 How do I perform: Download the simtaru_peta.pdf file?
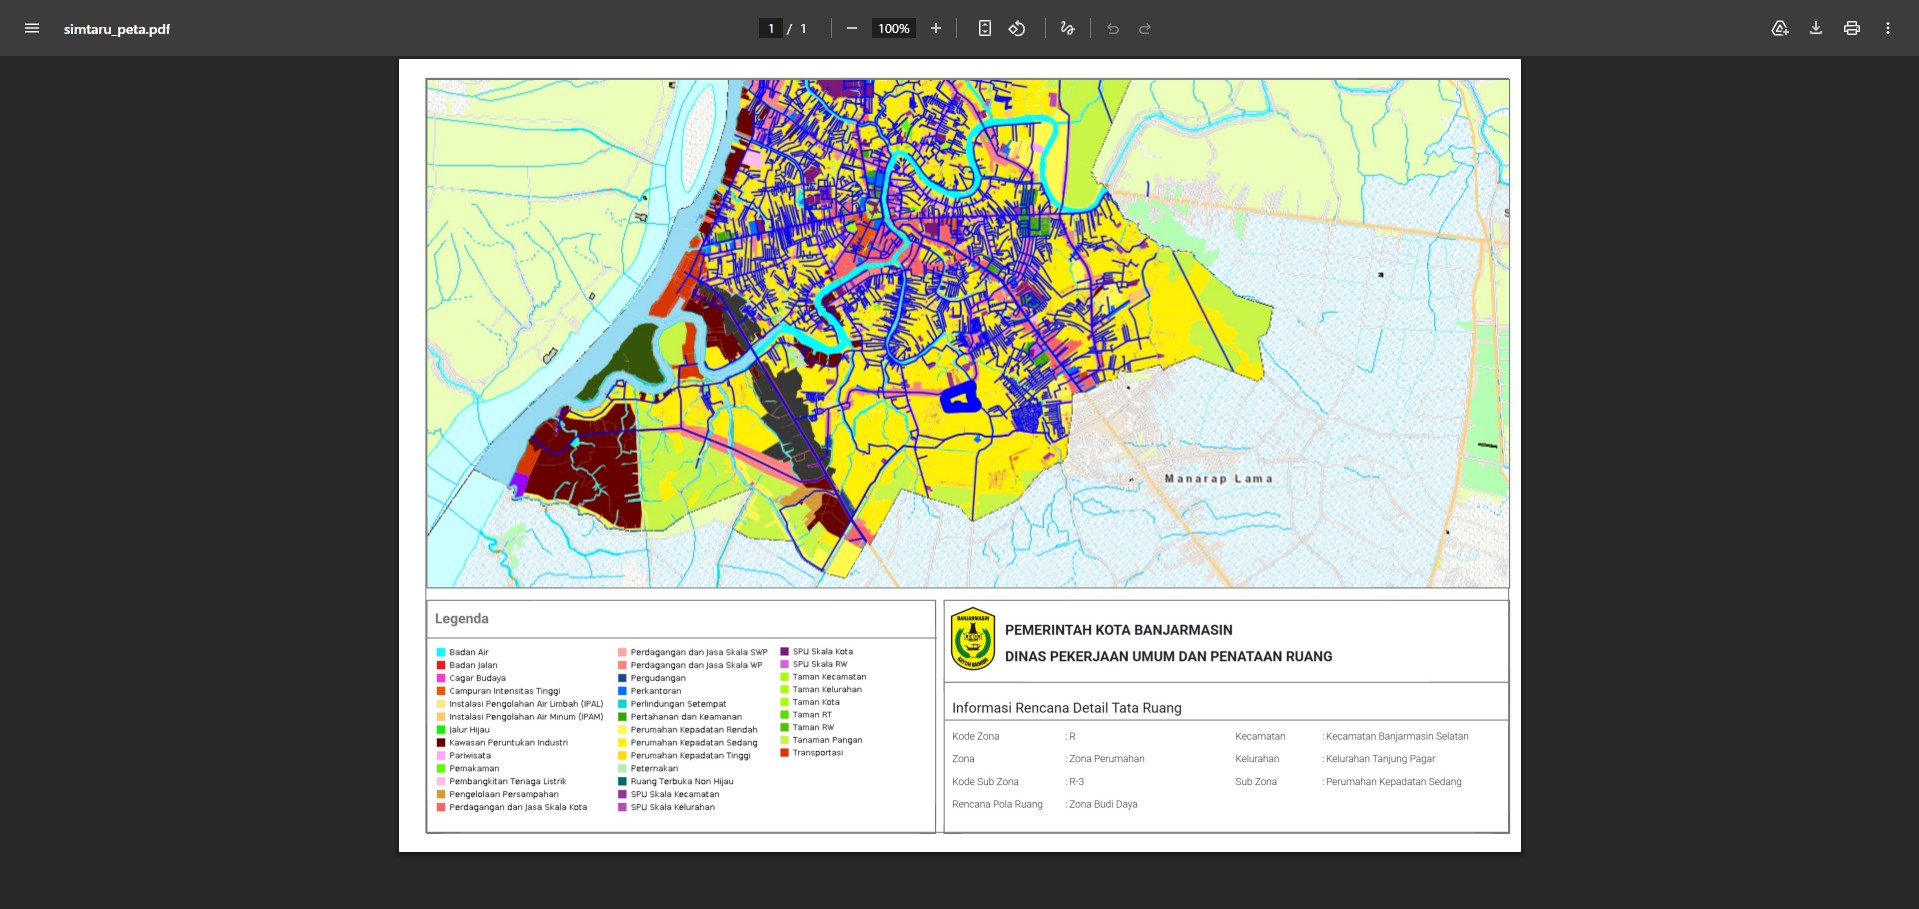[x=1816, y=28]
